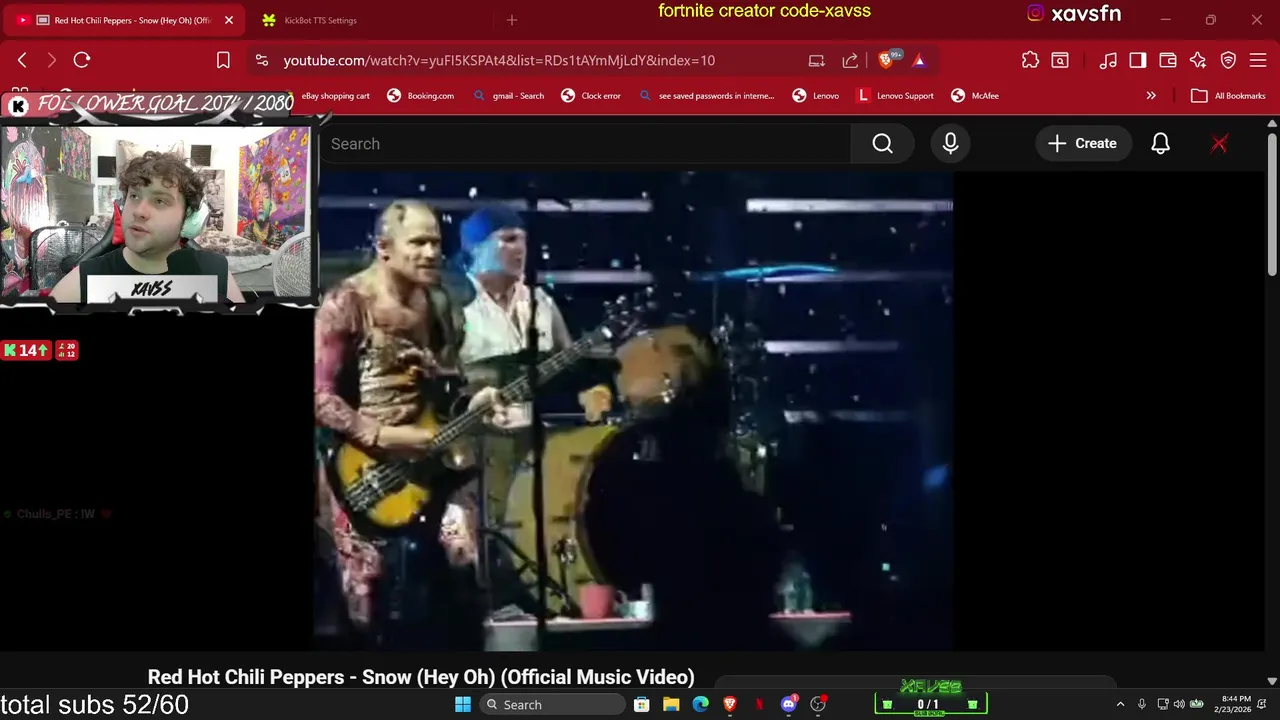Toggle the browser sidebar panel

tap(1138, 60)
